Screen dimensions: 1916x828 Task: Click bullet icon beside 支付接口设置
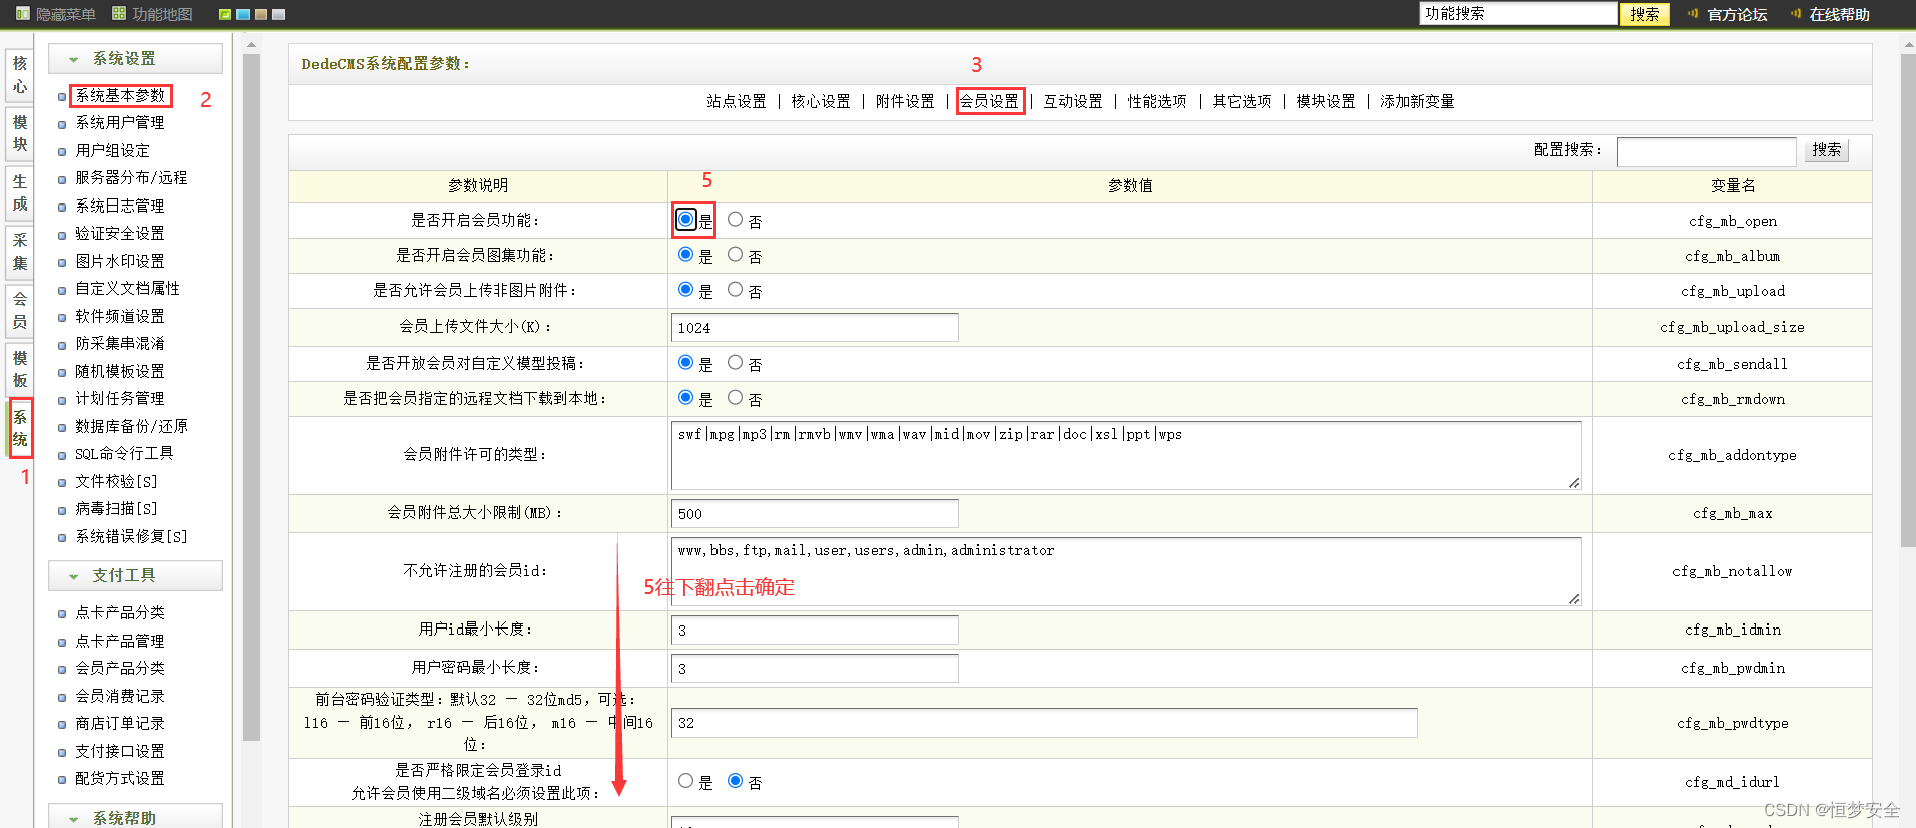point(62,753)
